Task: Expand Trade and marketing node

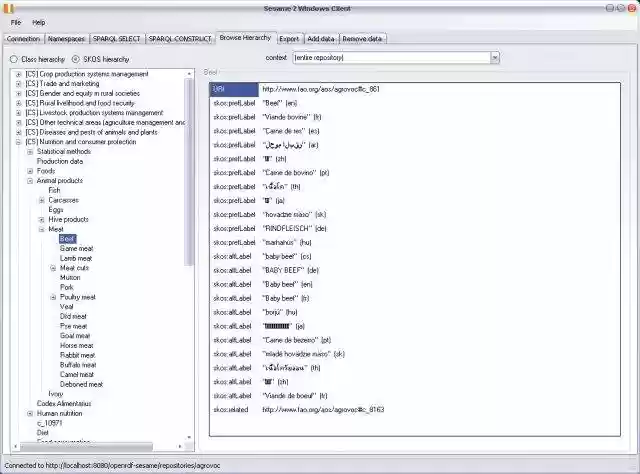Action: (18, 84)
